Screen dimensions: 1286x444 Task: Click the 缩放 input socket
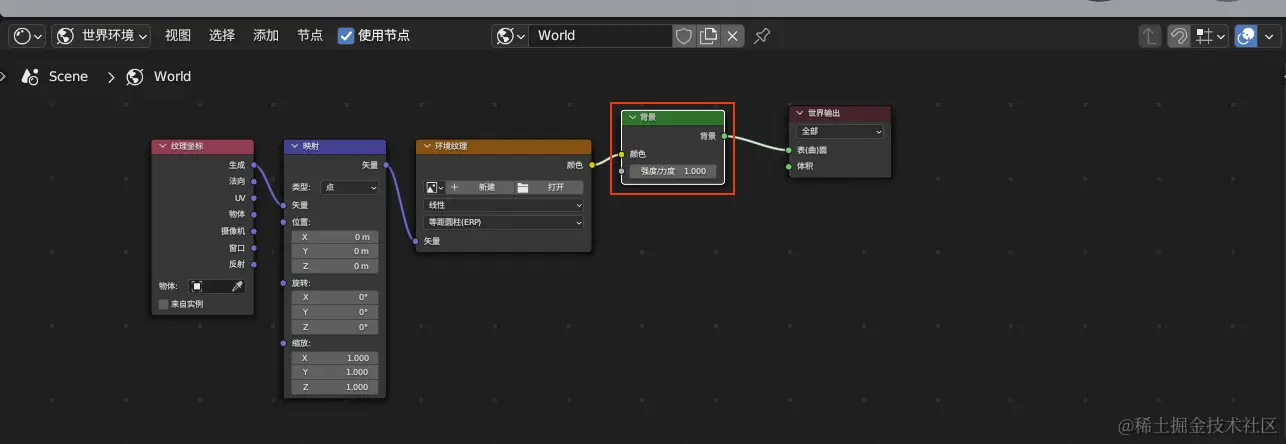[x=285, y=342]
